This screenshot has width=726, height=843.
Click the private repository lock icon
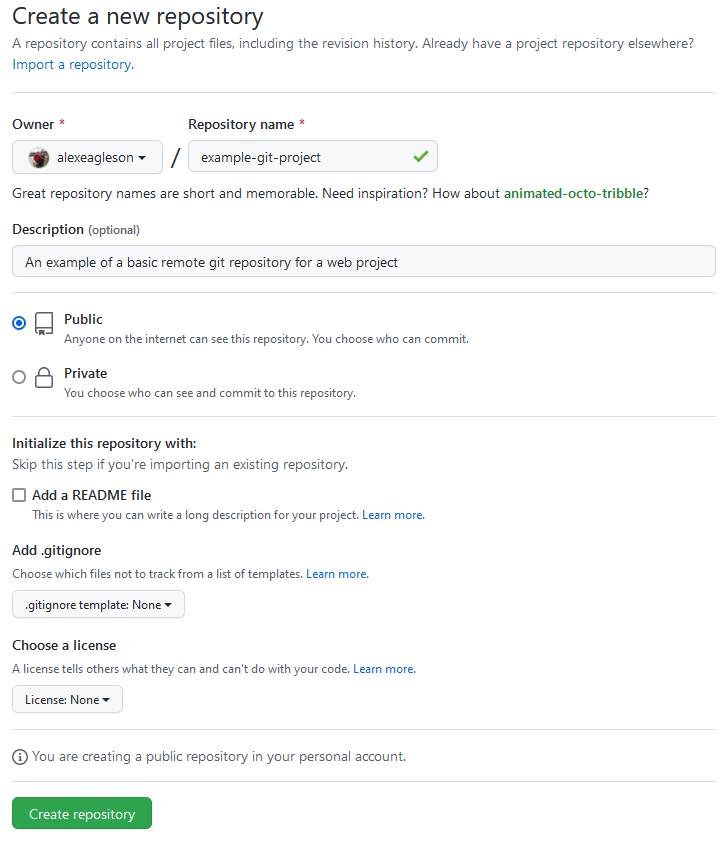coord(44,377)
